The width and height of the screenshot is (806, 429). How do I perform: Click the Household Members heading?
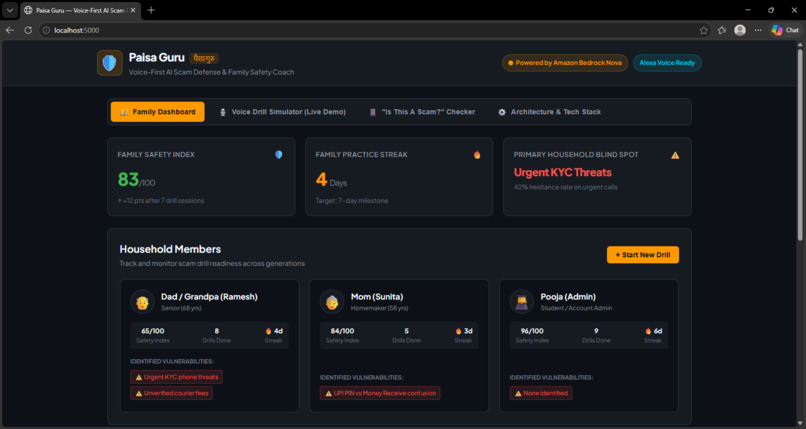[x=170, y=249]
